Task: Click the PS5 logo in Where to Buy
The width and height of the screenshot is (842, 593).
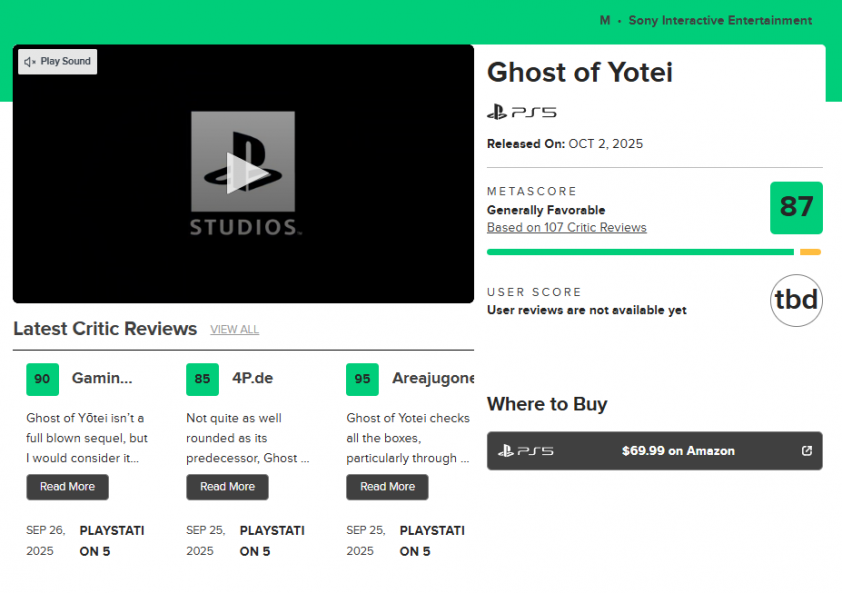Action: 526,451
